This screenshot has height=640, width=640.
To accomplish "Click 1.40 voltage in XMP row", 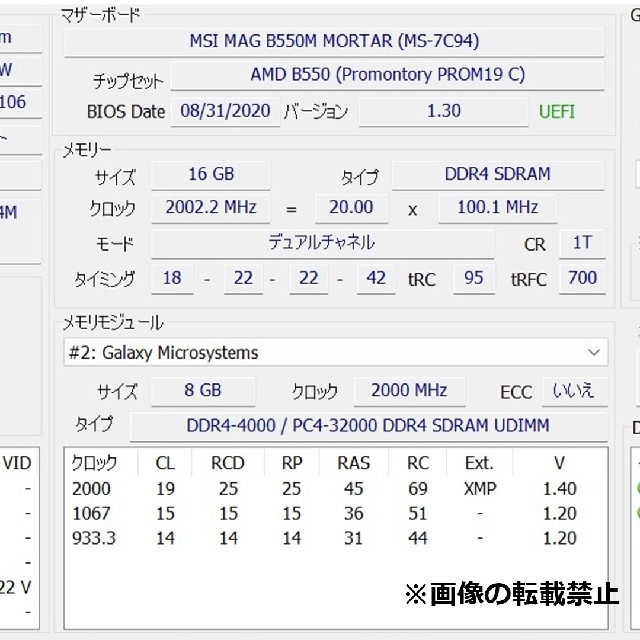I will [560, 489].
